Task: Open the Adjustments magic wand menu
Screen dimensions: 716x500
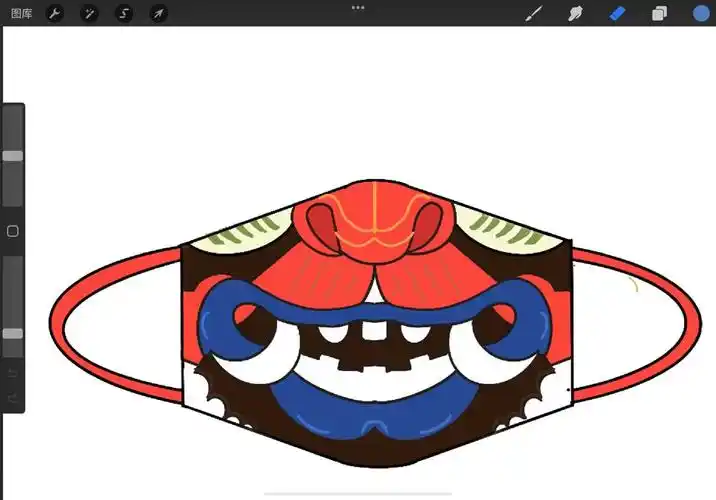Action: pyautogui.click(x=90, y=13)
